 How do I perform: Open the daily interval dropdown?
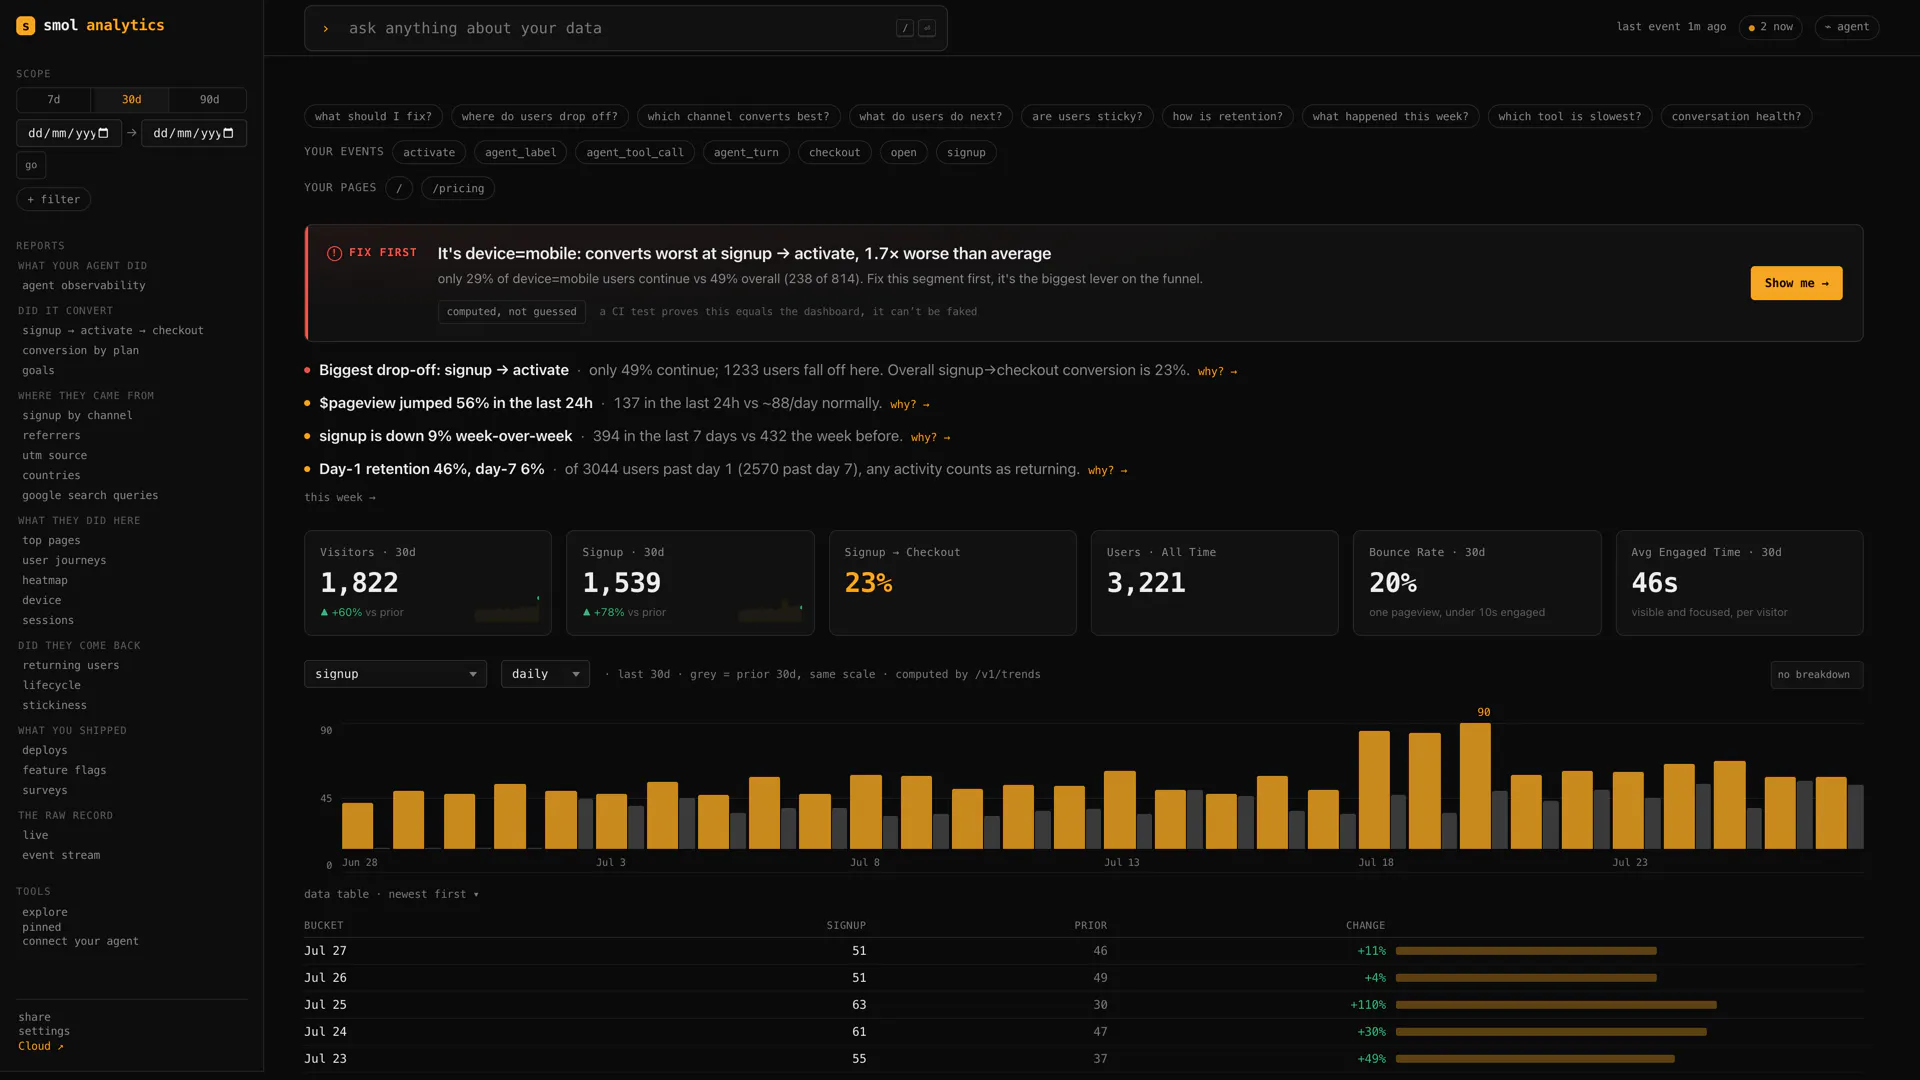coord(545,674)
